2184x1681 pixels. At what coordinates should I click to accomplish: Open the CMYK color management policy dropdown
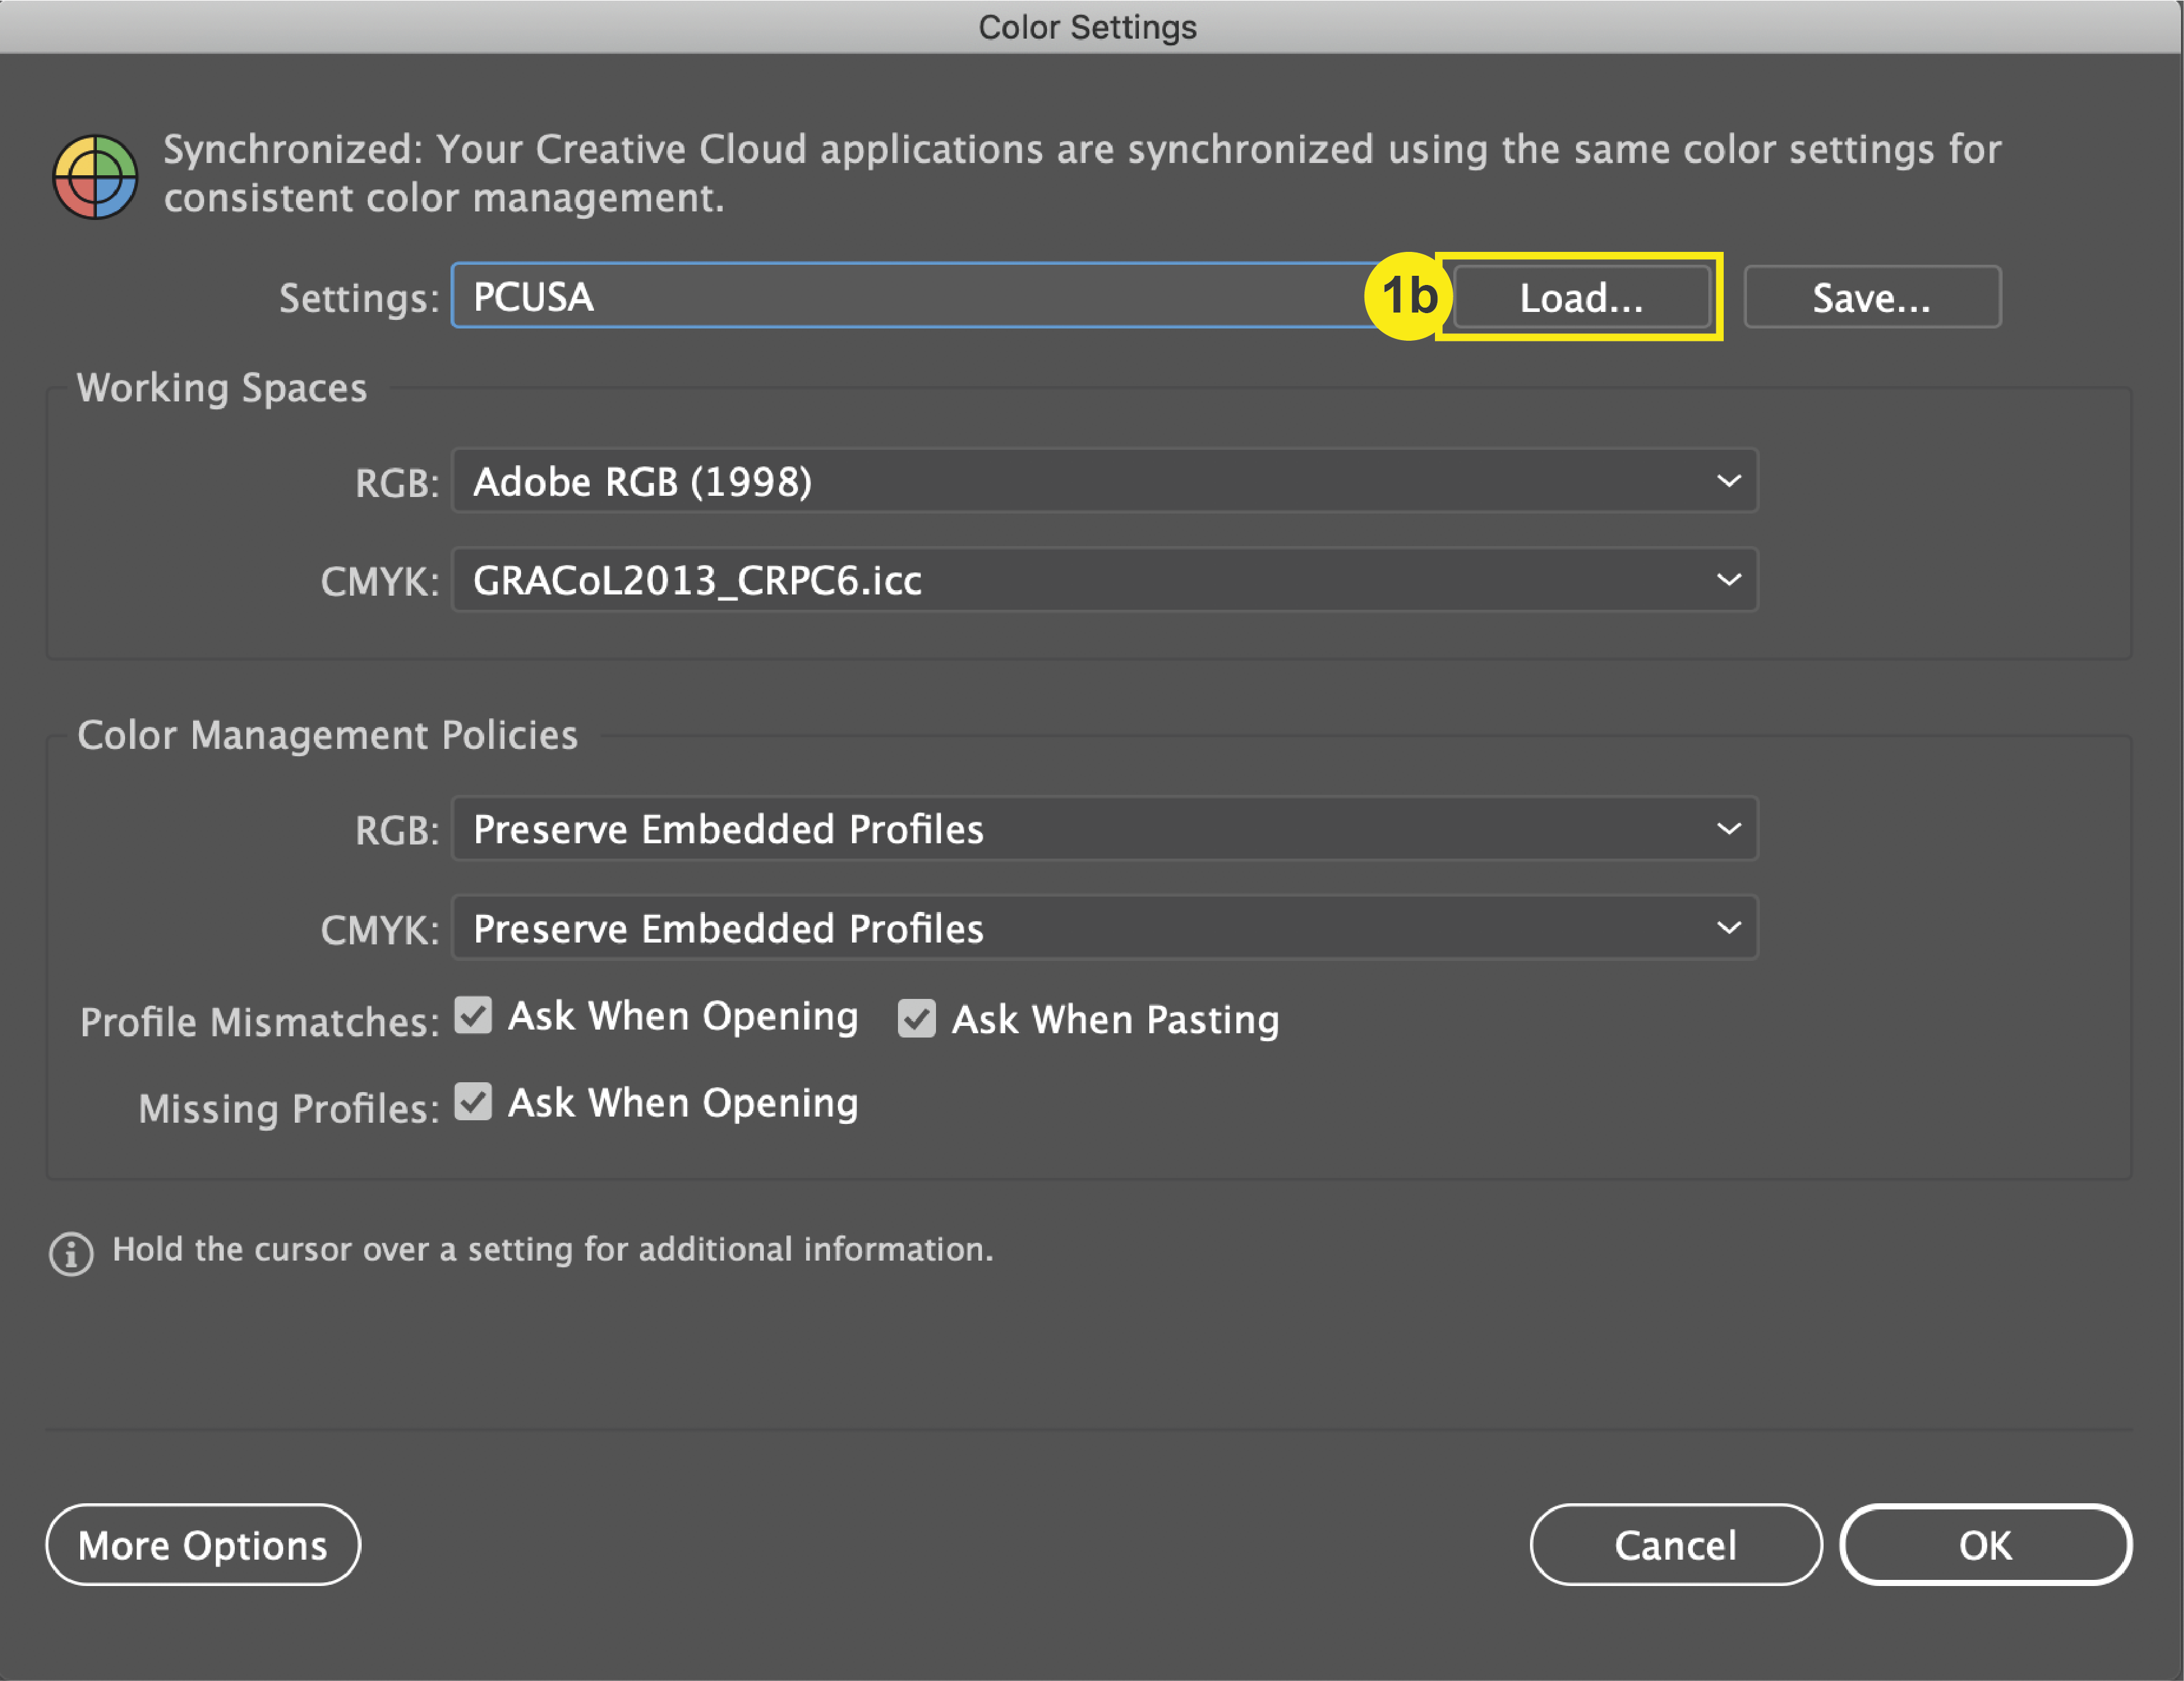(1105, 928)
